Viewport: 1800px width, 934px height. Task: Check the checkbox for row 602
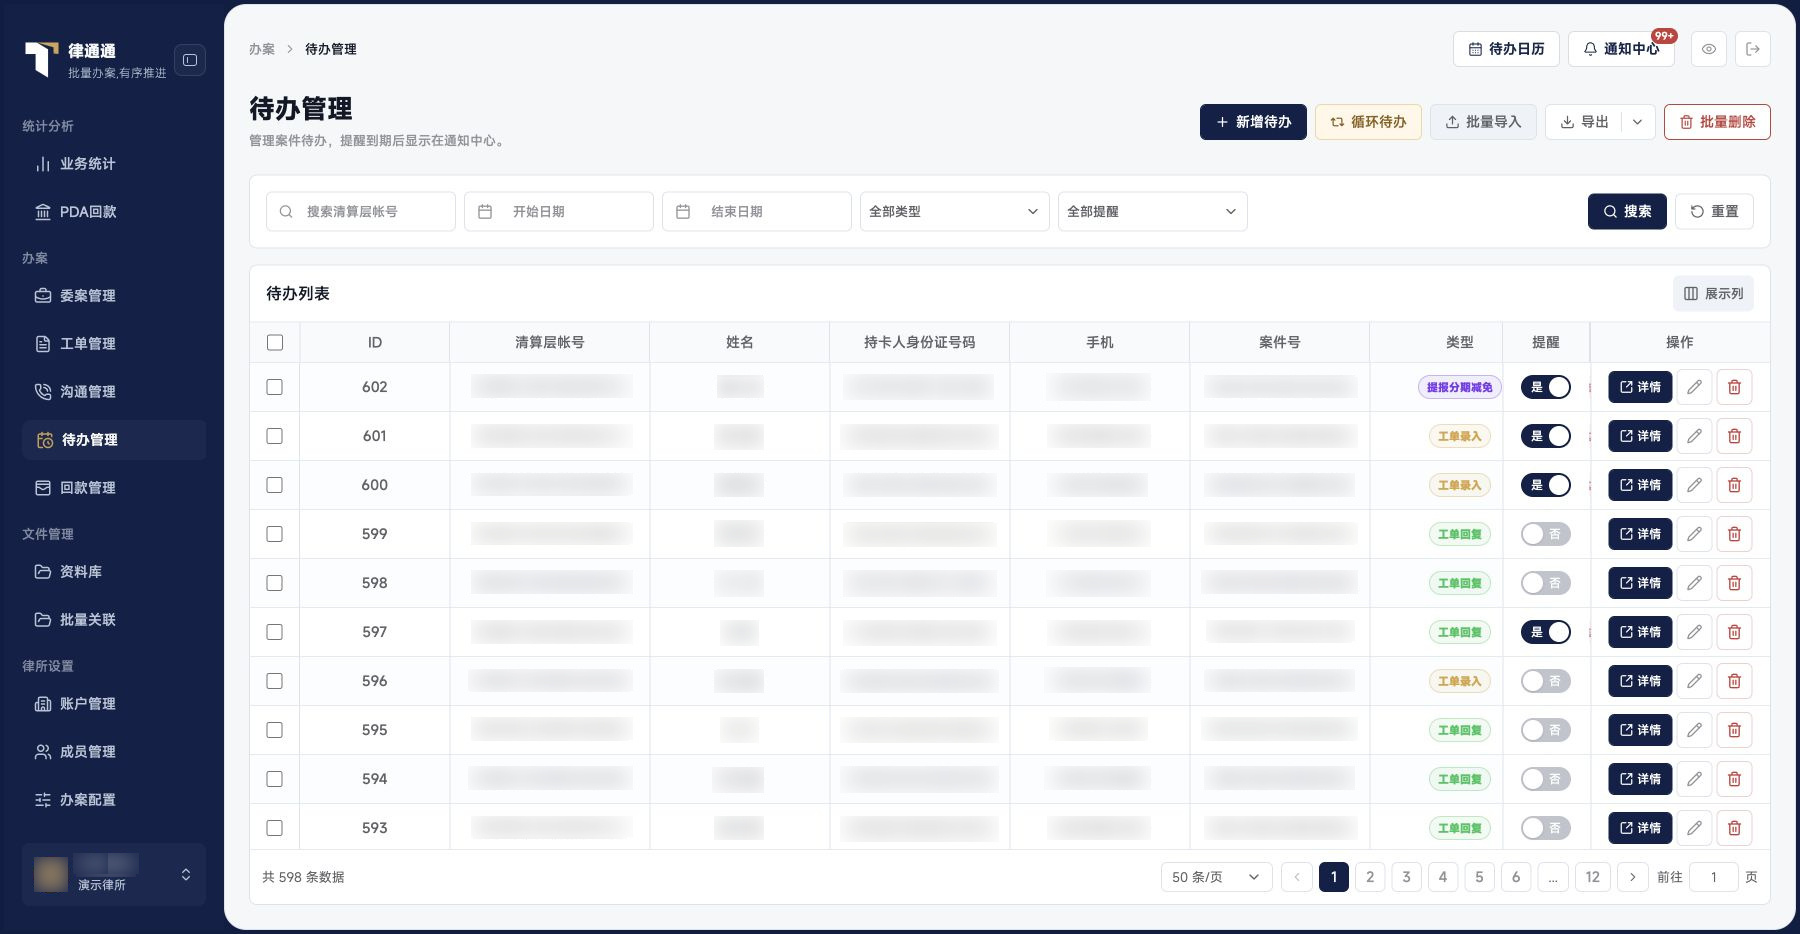pyautogui.click(x=275, y=387)
